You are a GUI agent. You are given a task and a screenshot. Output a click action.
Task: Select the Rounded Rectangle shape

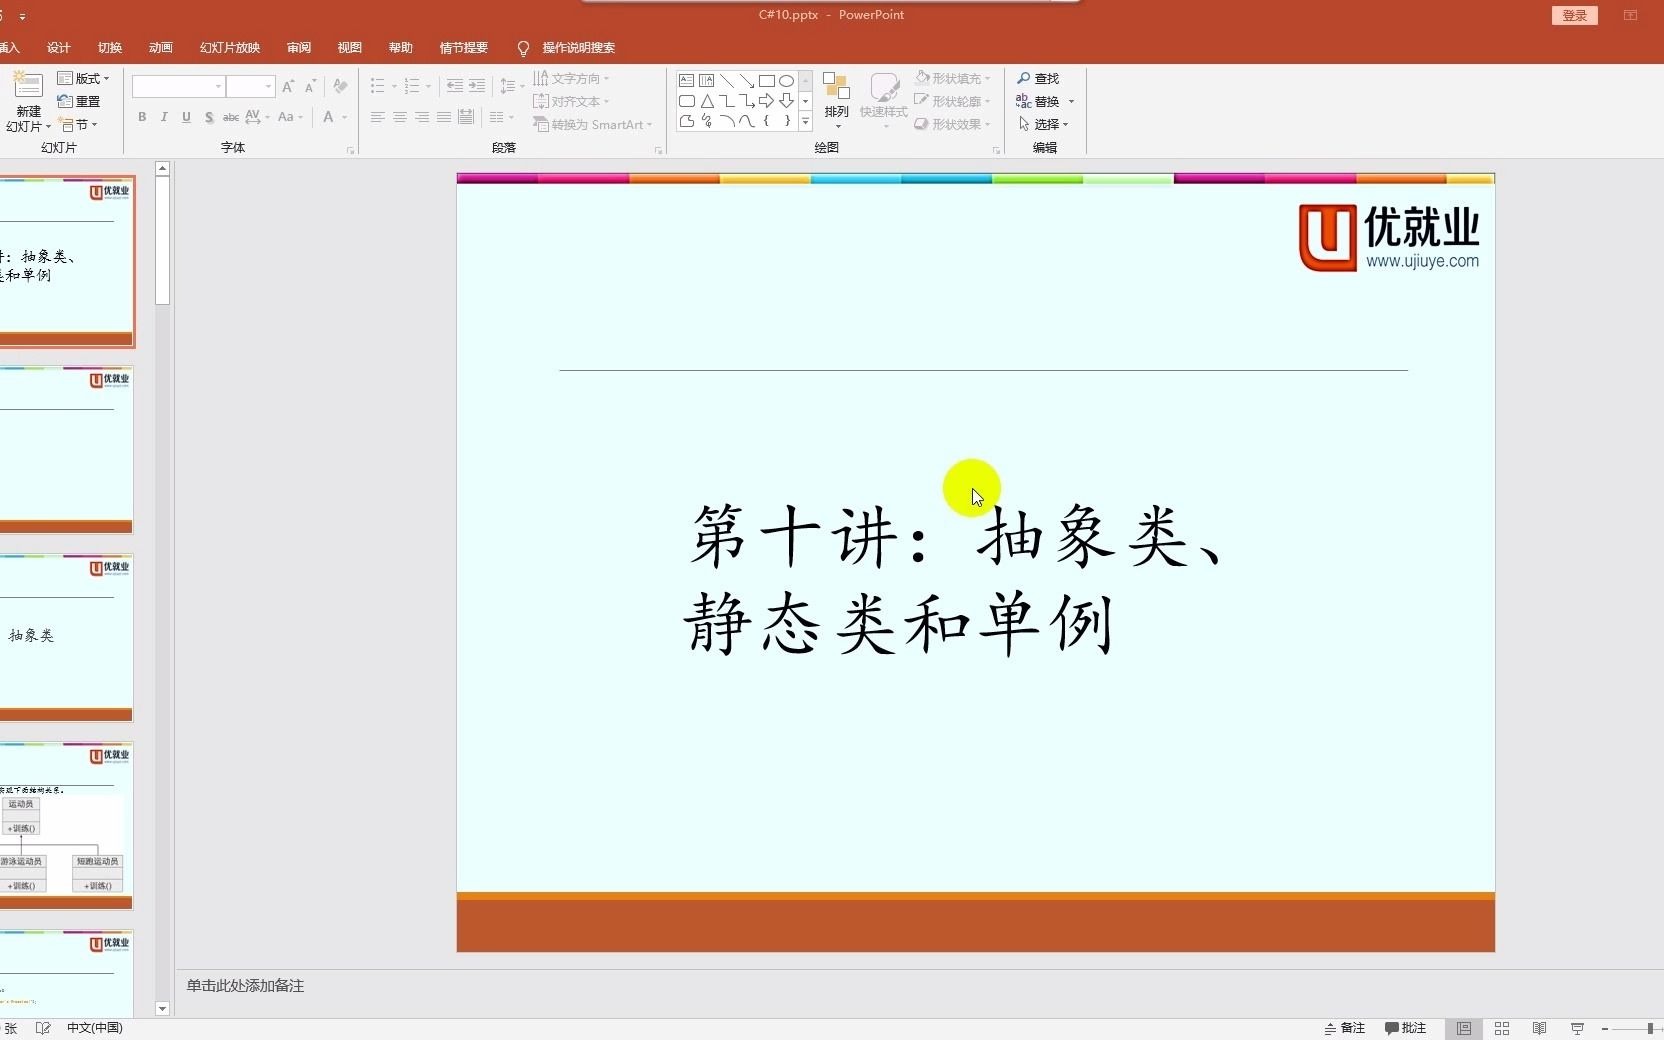pos(686,101)
